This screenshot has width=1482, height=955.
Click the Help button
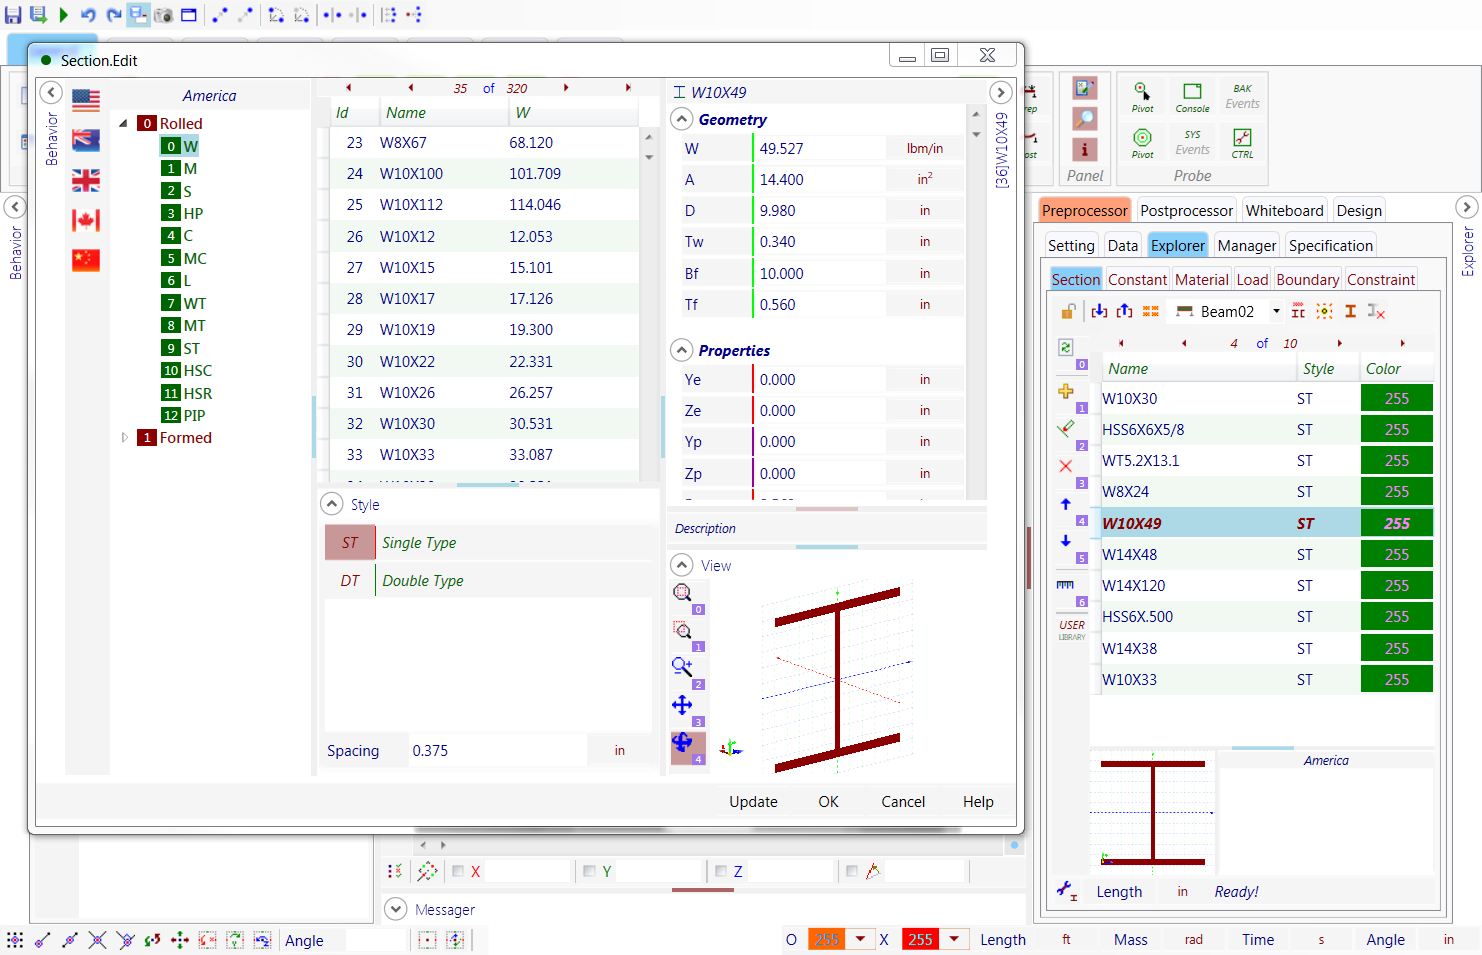click(978, 801)
